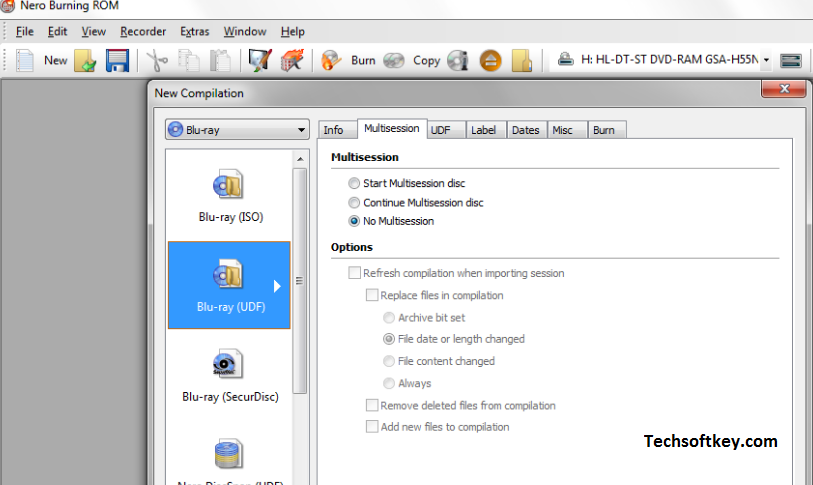Viewport: 813px width, 485px height.
Task: Click the yellow folder toolbar icon
Action: coord(522,61)
